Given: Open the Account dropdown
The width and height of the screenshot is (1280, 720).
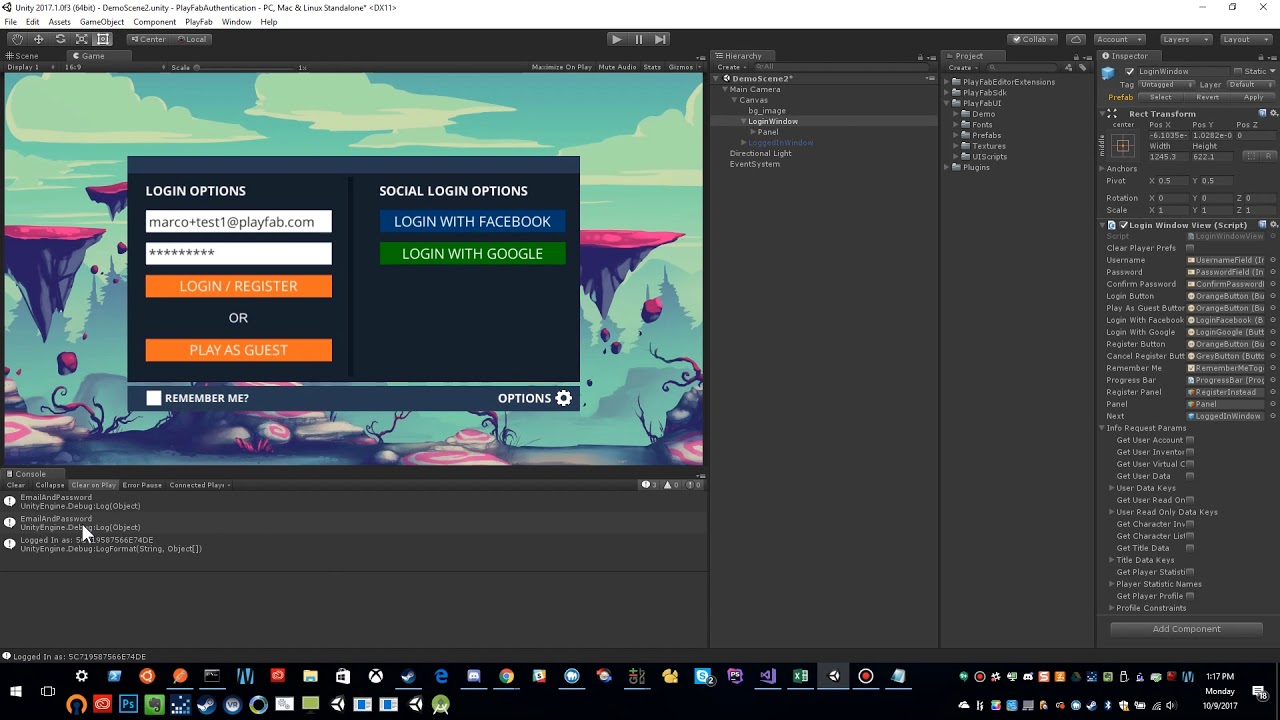Looking at the screenshot, I should point(1118,39).
